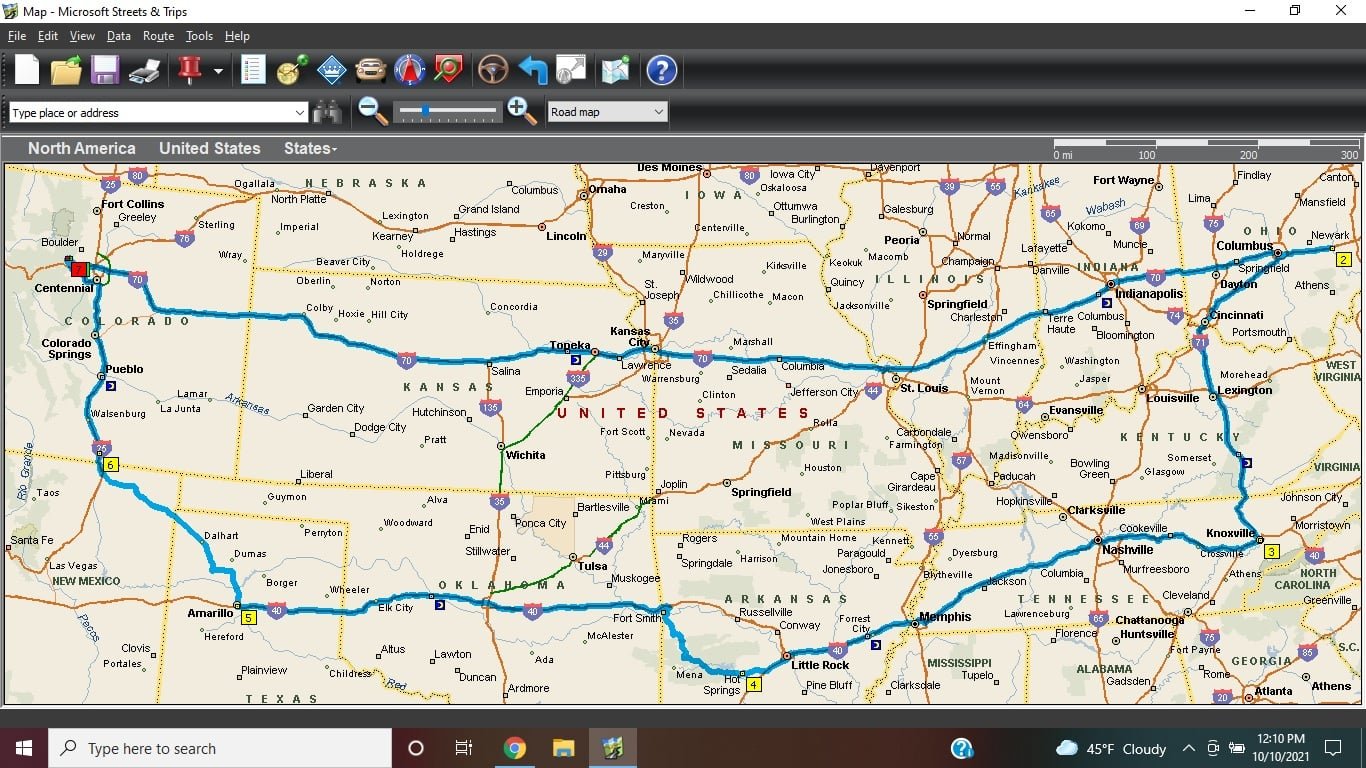The width and height of the screenshot is (1366, 768).
Task: Save the current map
Action: coord(105,70)
